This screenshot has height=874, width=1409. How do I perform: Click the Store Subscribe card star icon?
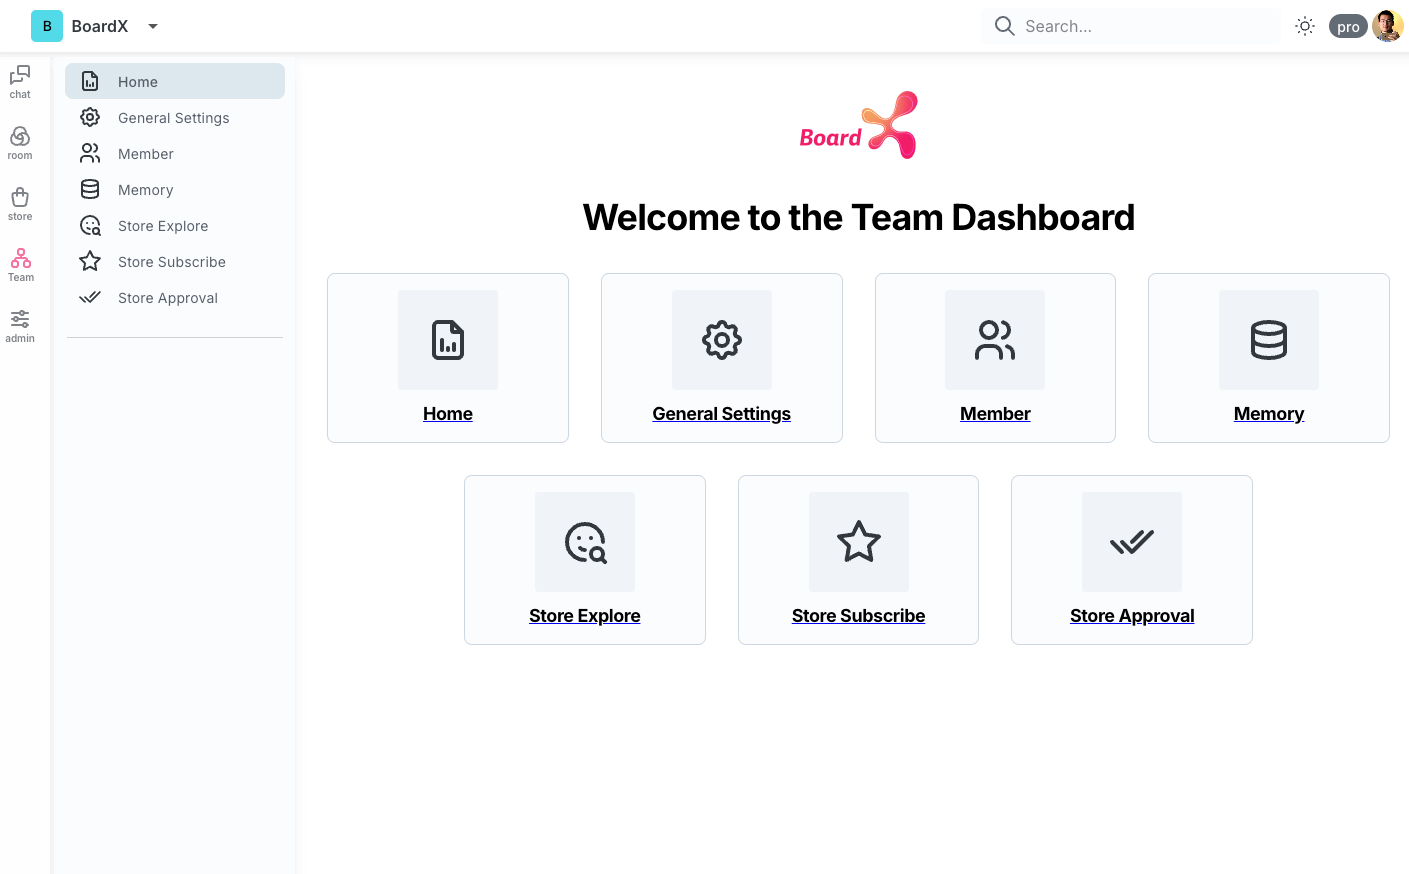click(859, 542)
